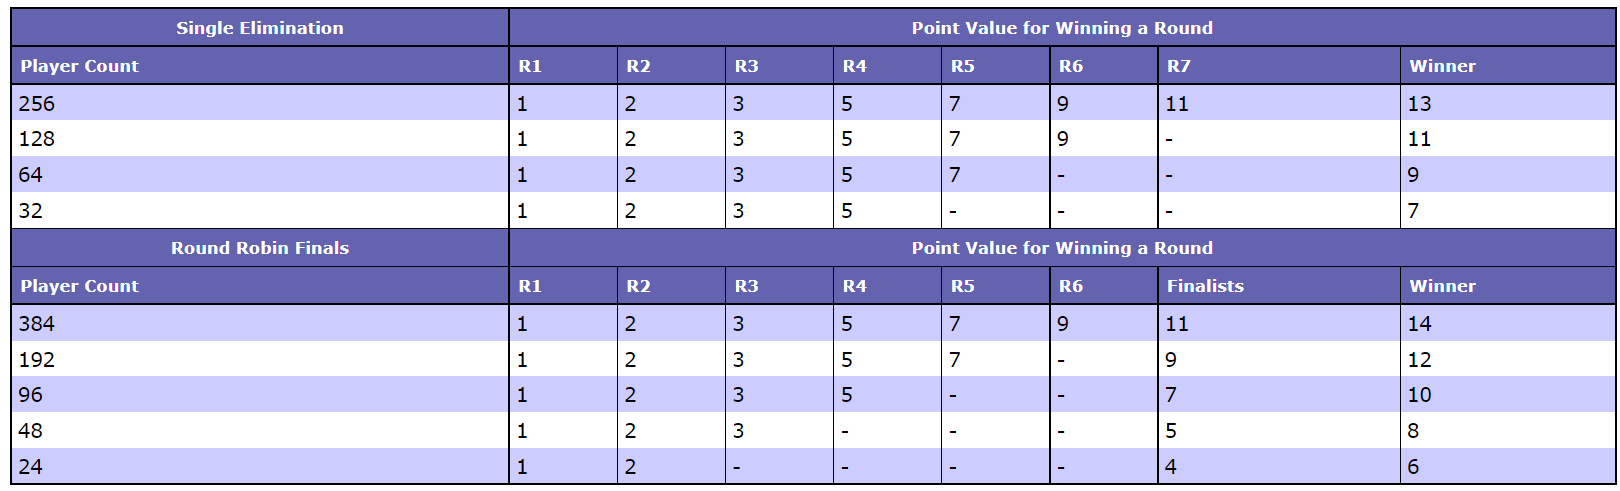
Task: Click the Winner header in Single Elimination table
Action: [1442, 66]
